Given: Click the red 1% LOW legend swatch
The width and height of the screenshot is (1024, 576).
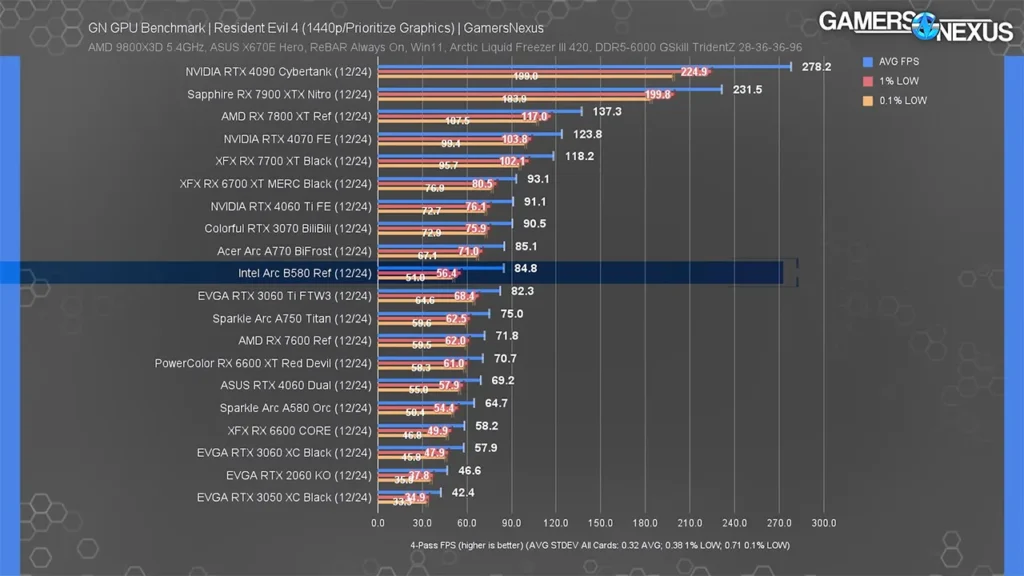Looking at the screenshot, I should point(867,81).
